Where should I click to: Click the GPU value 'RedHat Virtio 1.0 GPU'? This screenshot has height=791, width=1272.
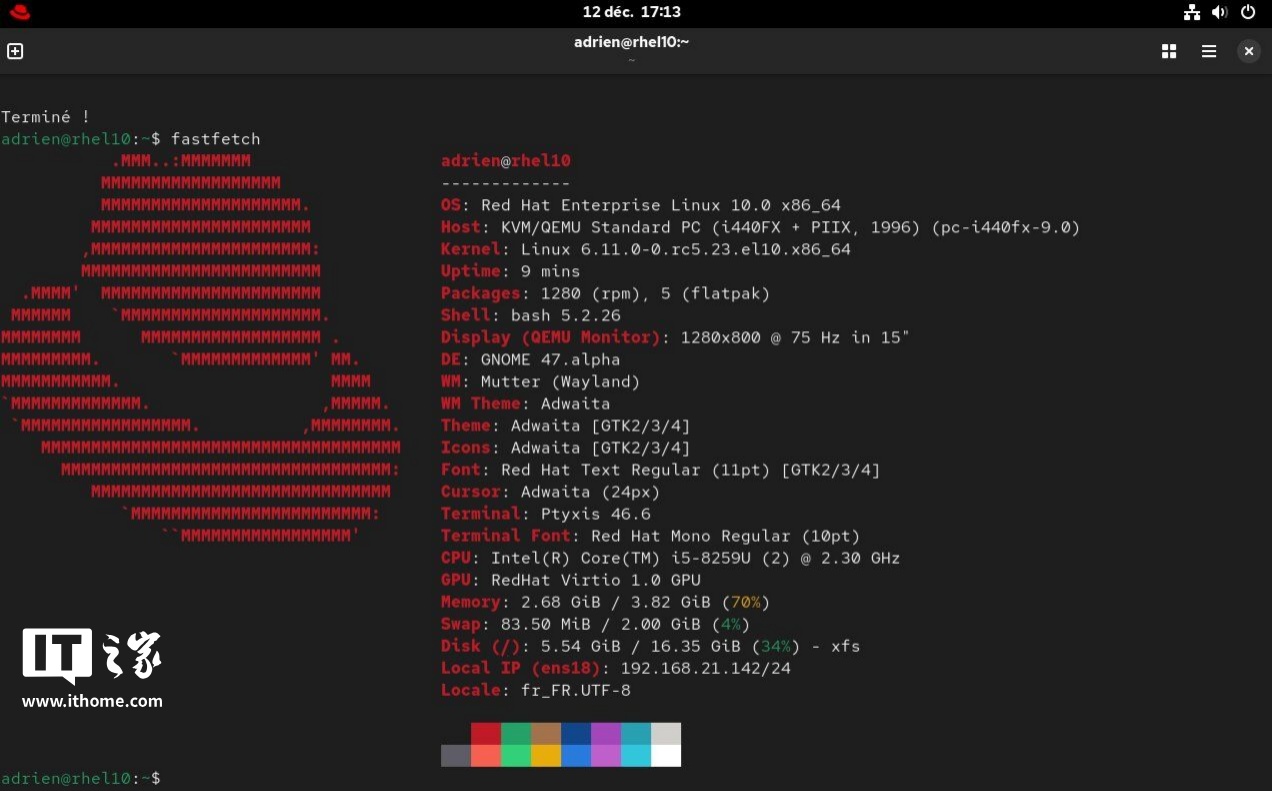(596, 580)
